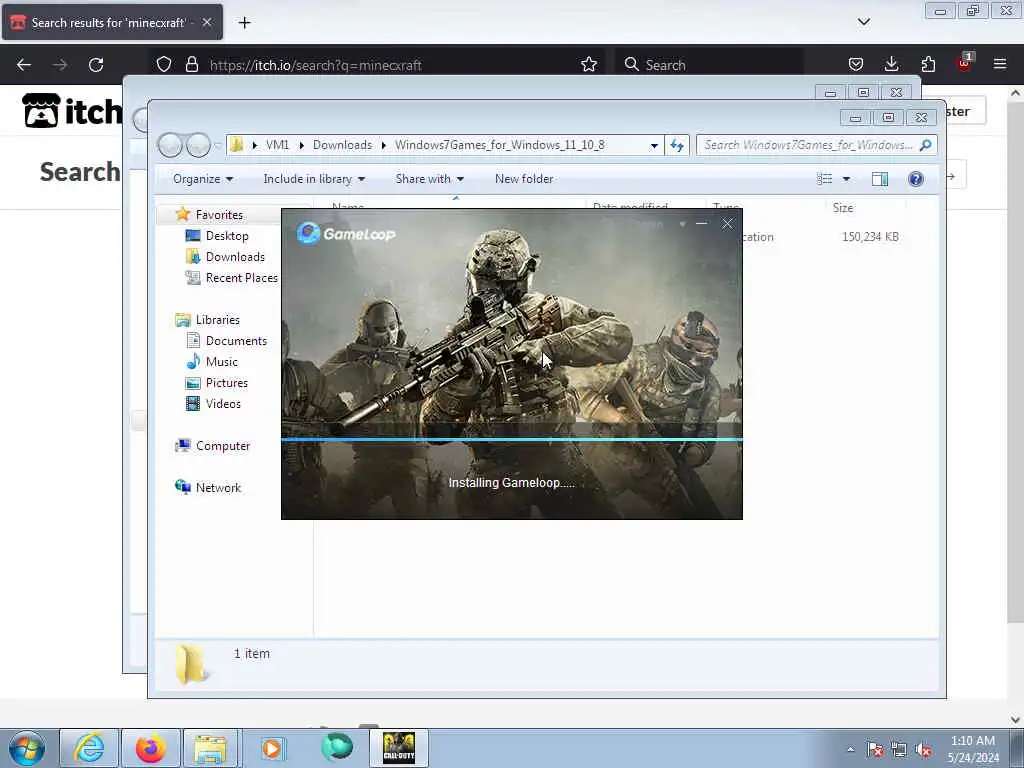Open Explorer help icon

pyautogui.click(x=916, y=179)
